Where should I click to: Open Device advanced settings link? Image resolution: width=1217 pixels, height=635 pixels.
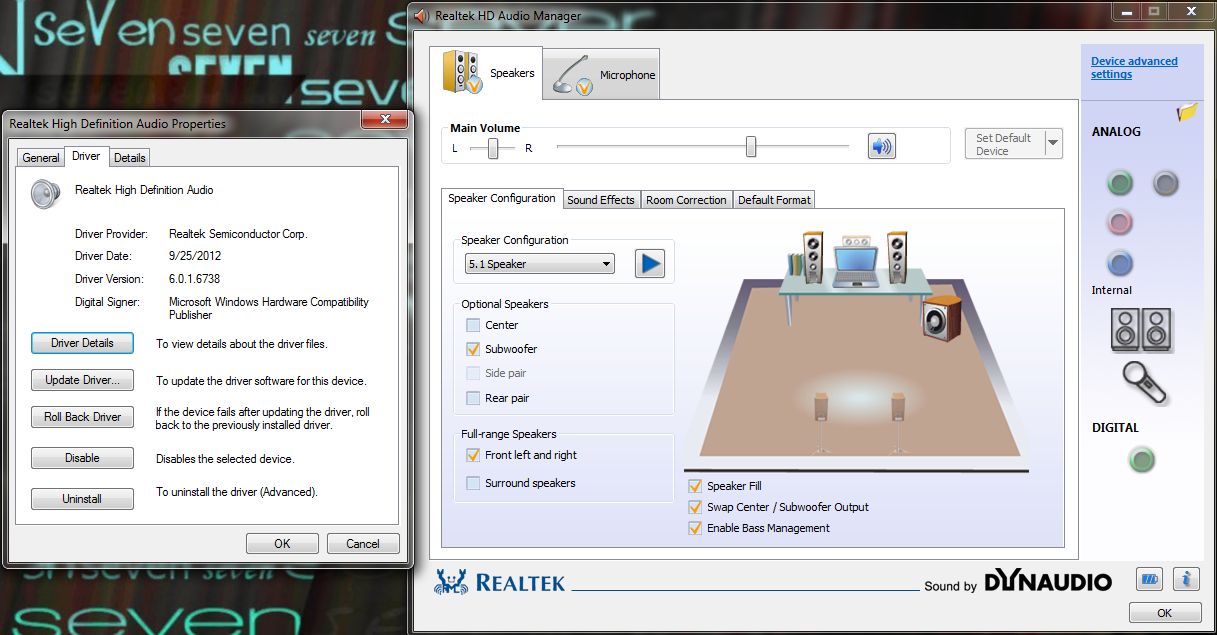pyautogui.click(x=1134, y=68)
